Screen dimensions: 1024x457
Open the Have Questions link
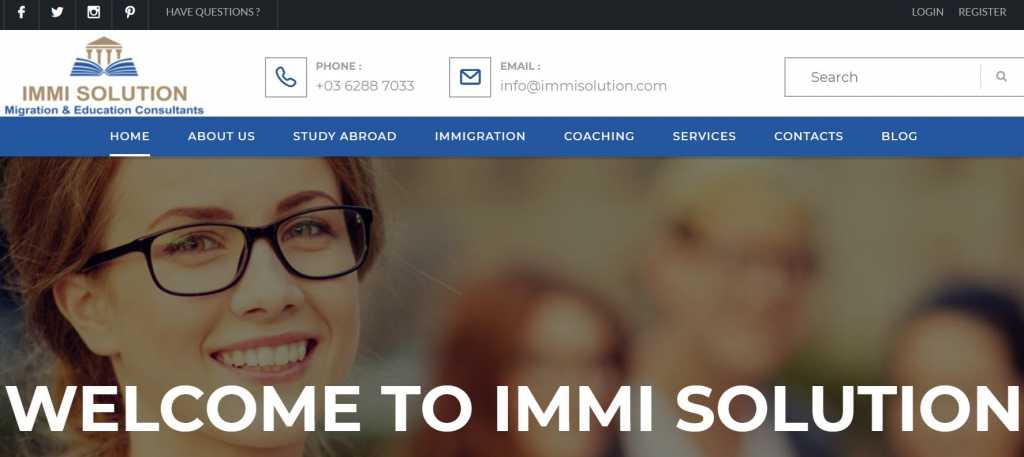pos(213,12)
